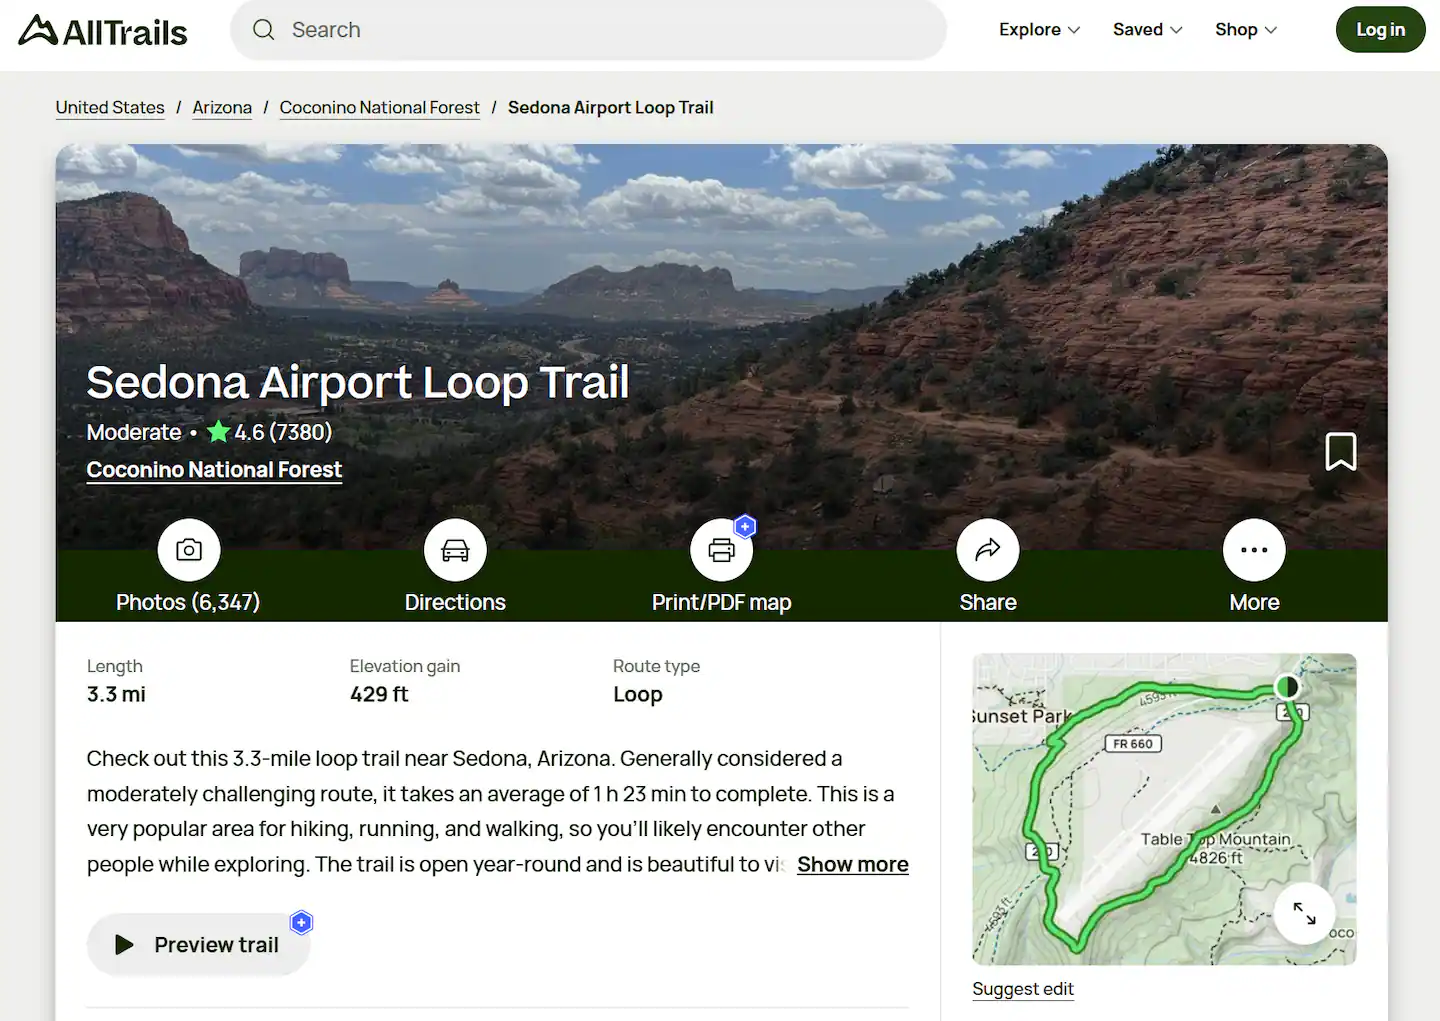Click the Moderate difficulty label
Viewport: 1440px width, 1021px height.
click(x=134, y=432)
